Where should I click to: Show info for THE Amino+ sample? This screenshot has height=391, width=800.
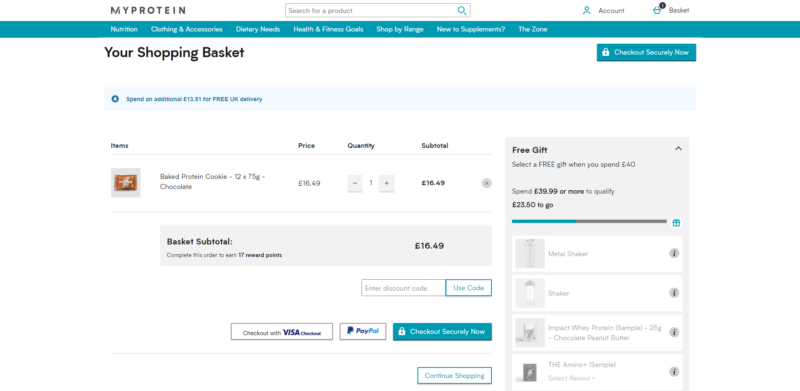(x=674, y=372)
